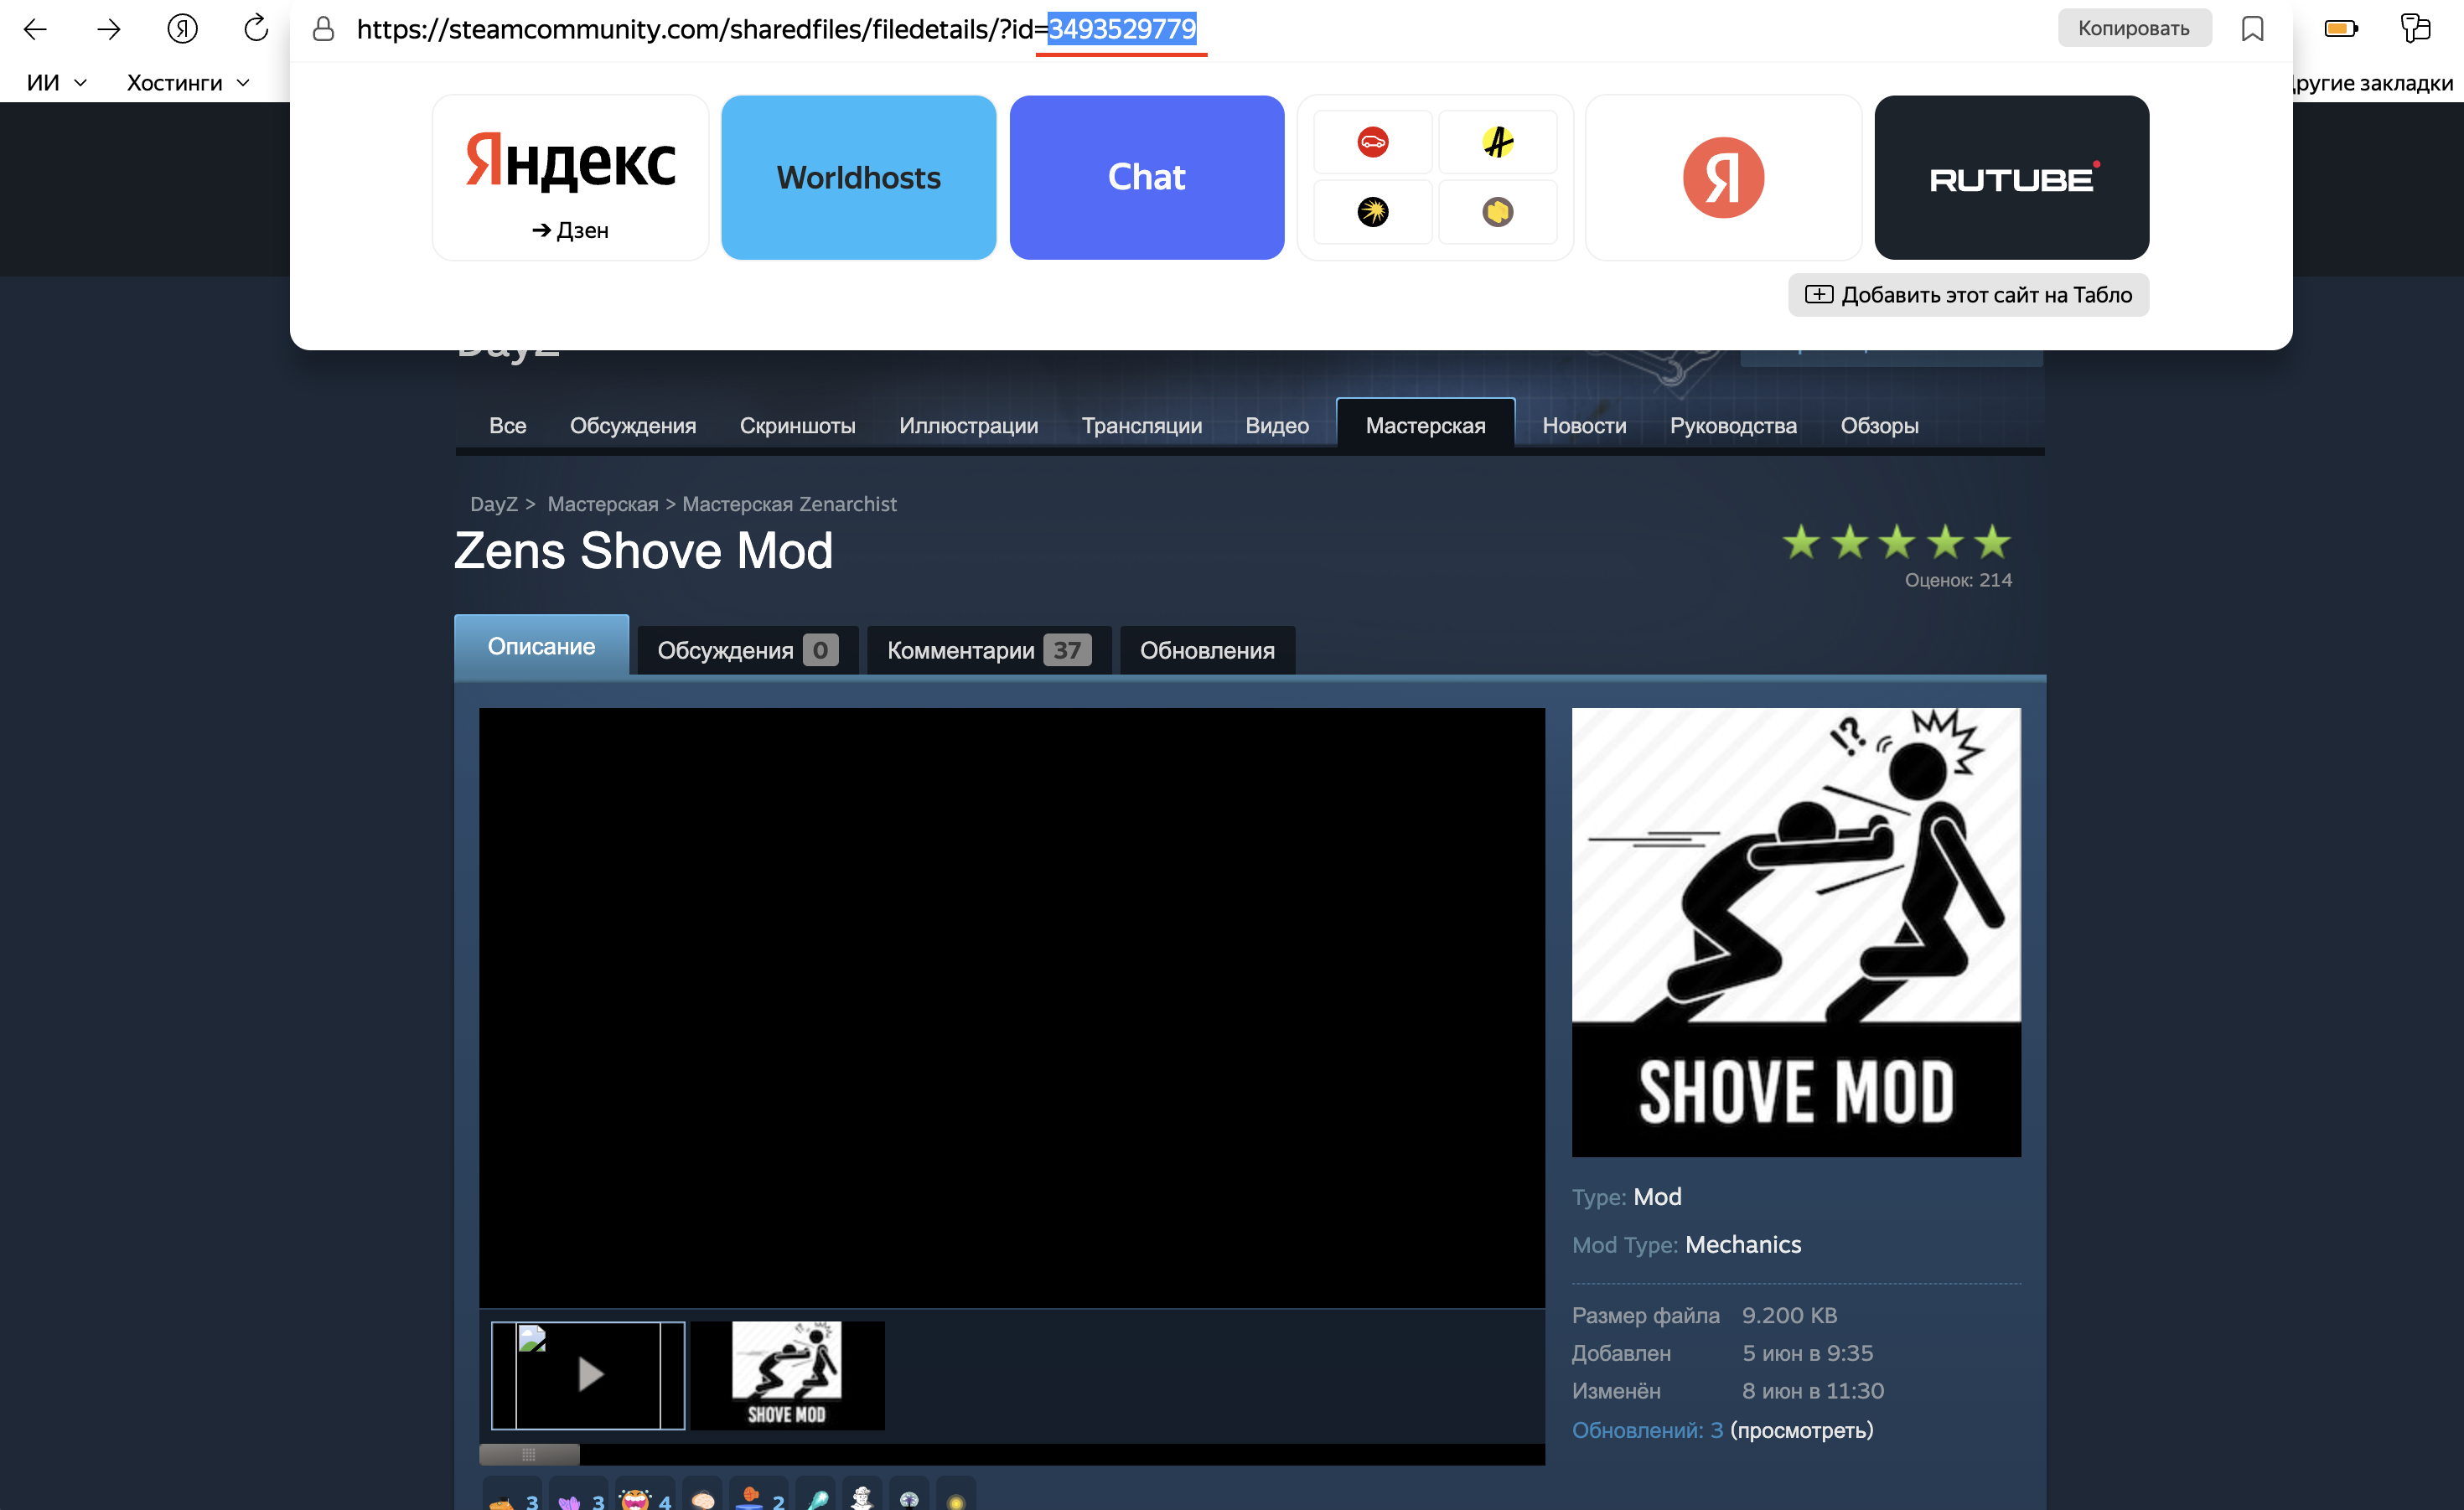Viewport: 2464px width, 1510px height.
Task: Select the SHOVE MOD image thumbnail
Action: point(787,1375)
